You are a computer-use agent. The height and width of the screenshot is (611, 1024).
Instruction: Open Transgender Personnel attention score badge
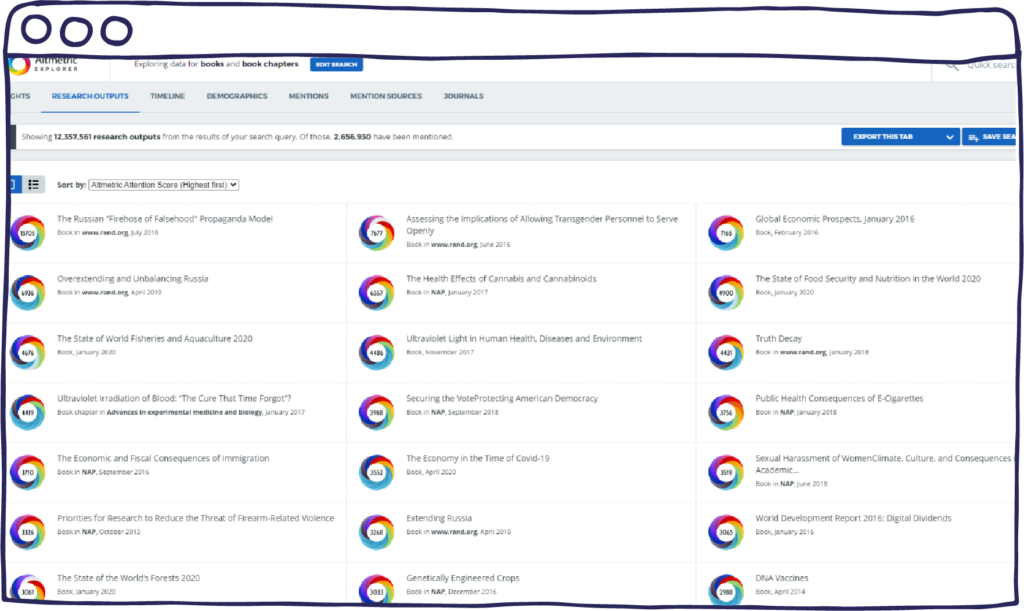coord(377,232)
